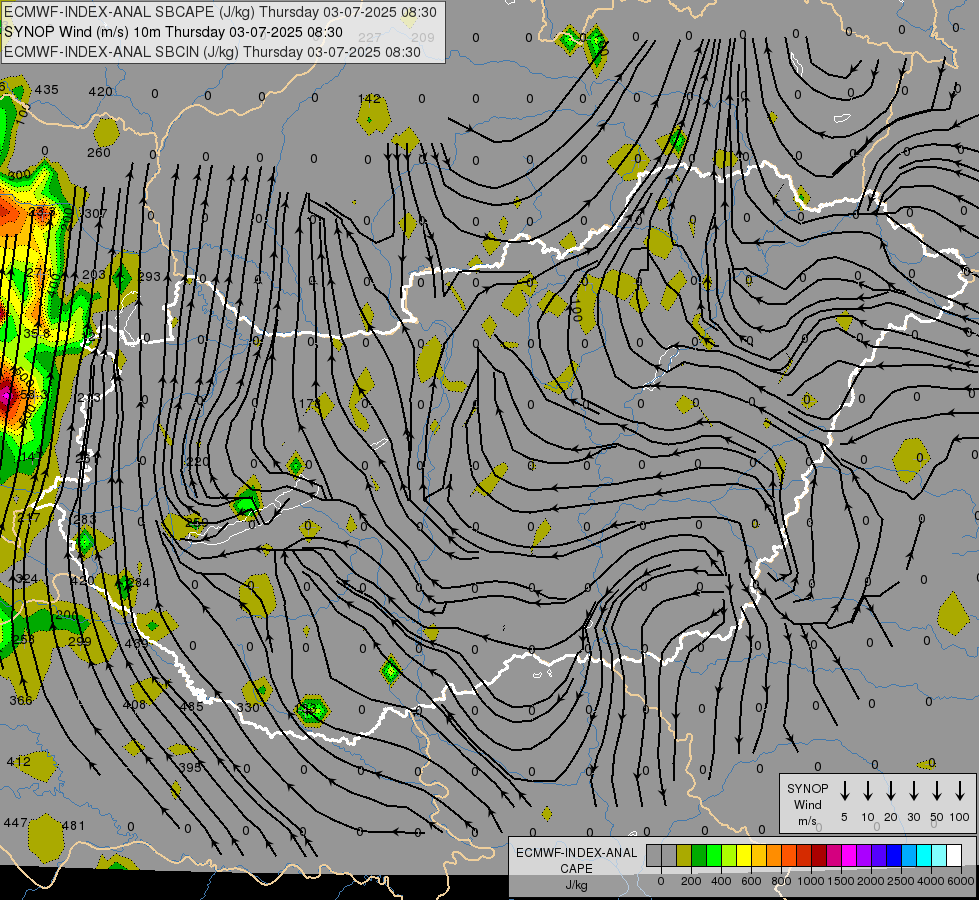The width and height of the screenshot is (979, 900).
Task: Select the pure blue CAPE legend swatch
Action: [x=893, y=855]
